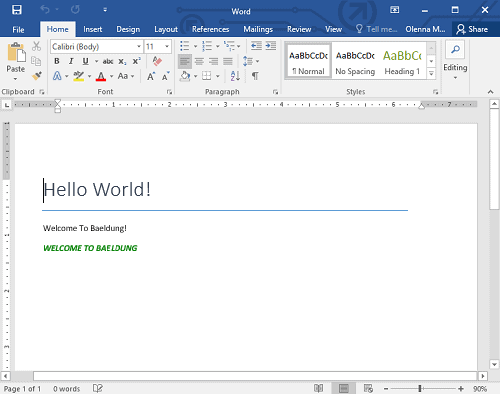Open the font size 11 dropdown
The image size is (500, 394).
(x=167, y=46)
